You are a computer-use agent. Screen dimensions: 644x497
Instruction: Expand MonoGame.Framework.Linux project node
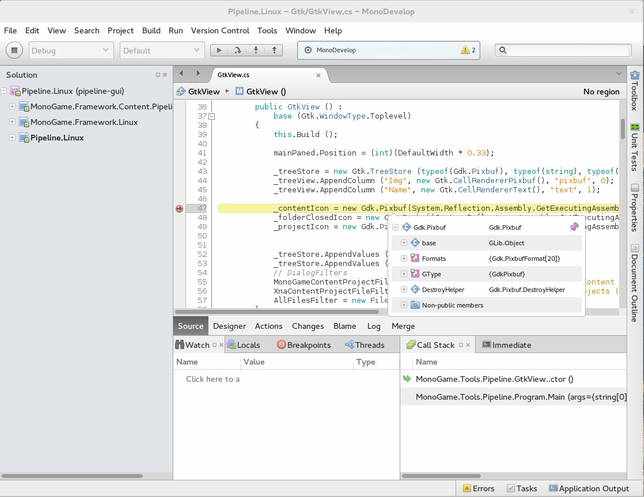click(x=12, y=122)
